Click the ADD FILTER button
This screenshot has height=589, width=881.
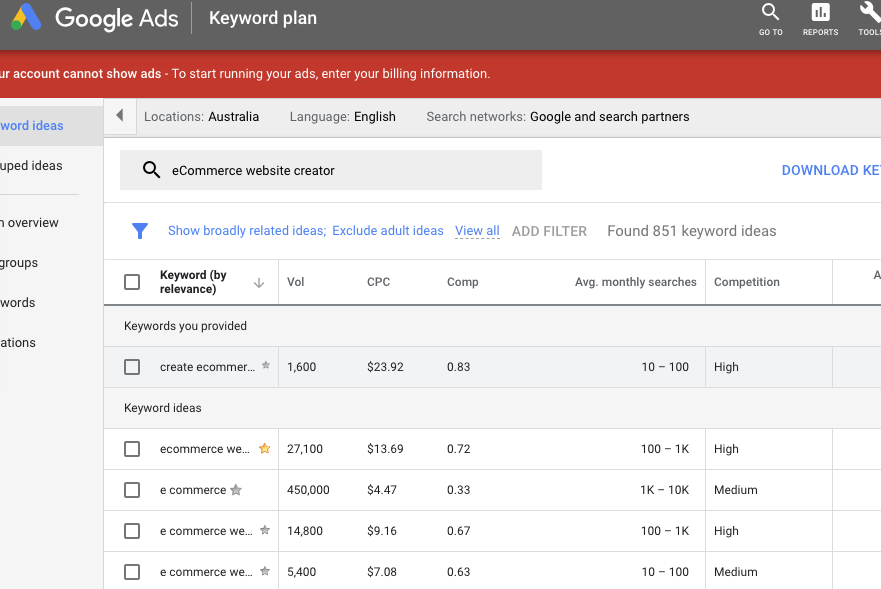tap(549, 231)
